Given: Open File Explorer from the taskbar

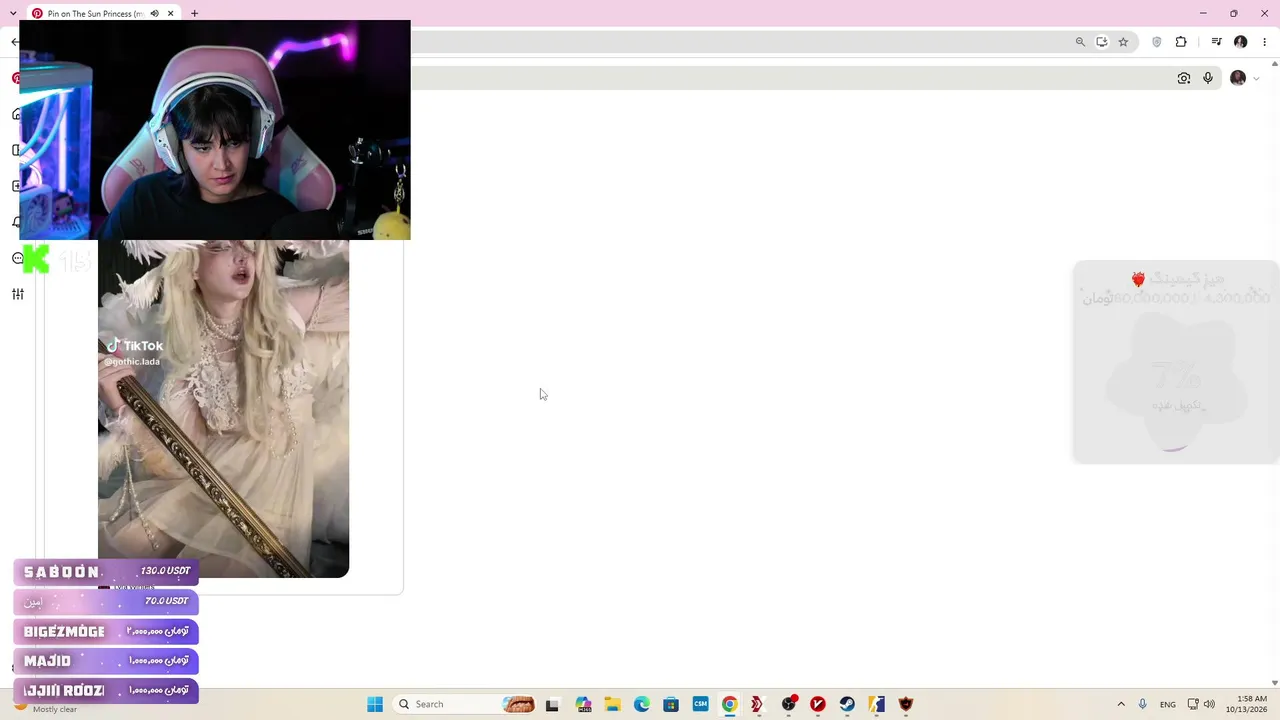Looking at the screenshot, I should pyautogui.click(x=612, y=704).
